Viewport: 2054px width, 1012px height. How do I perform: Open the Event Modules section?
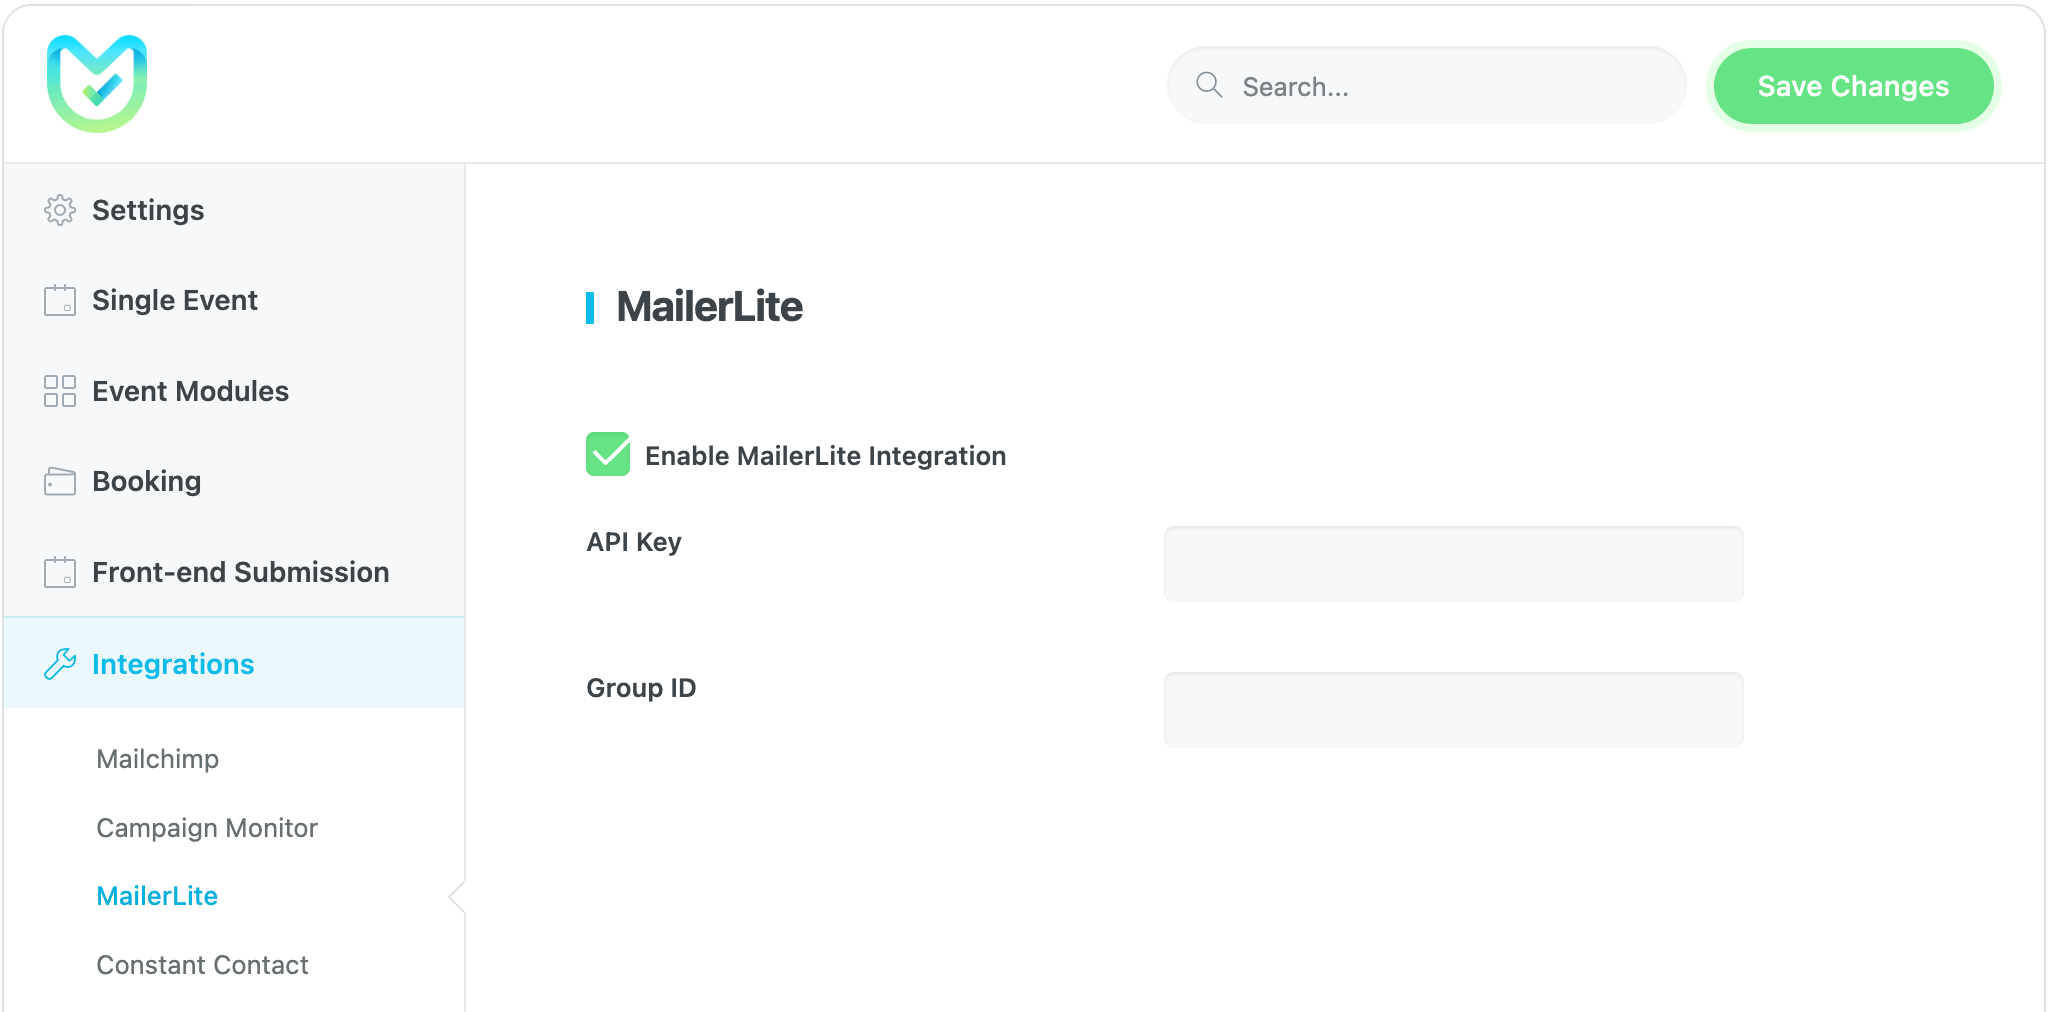coord(190,391)
